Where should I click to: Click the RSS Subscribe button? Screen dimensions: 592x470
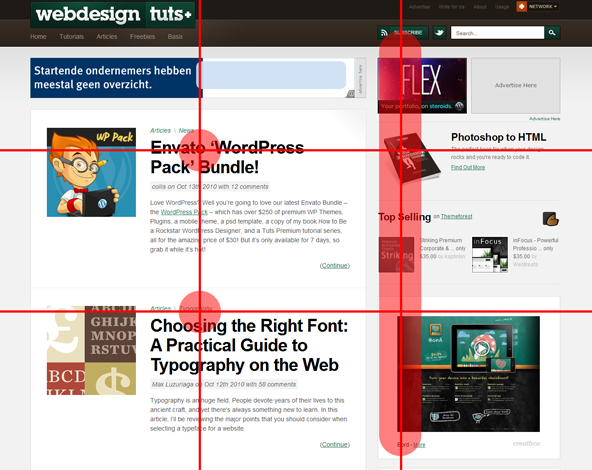click(403, 33)
